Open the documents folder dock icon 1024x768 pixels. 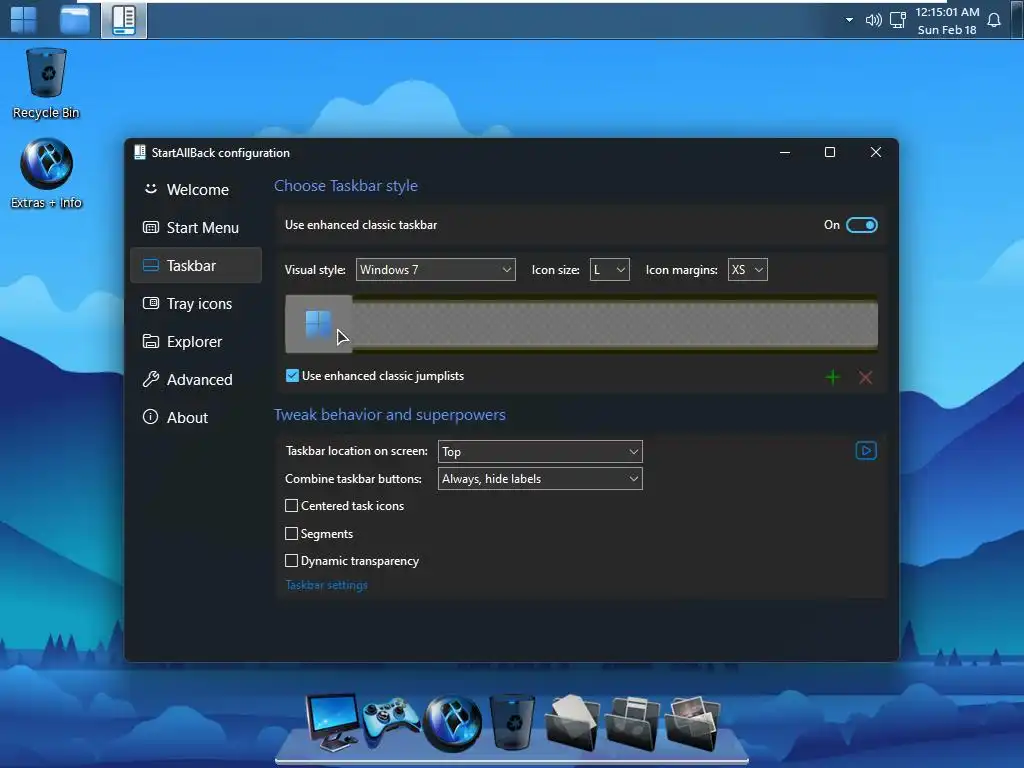[x=572, y=722]
